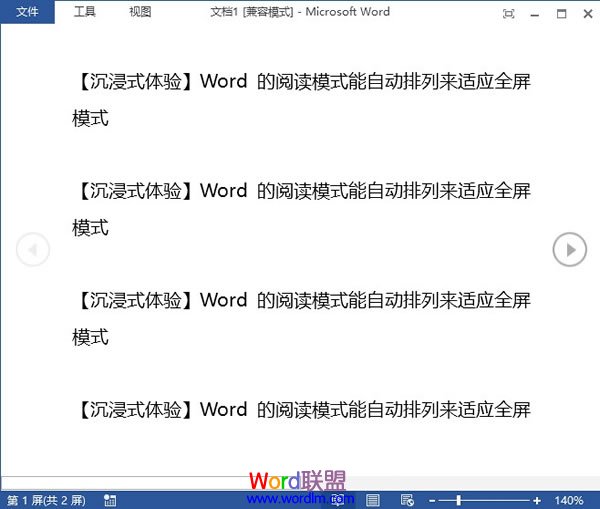Switch to Web Layout view icon

(407, 500)
